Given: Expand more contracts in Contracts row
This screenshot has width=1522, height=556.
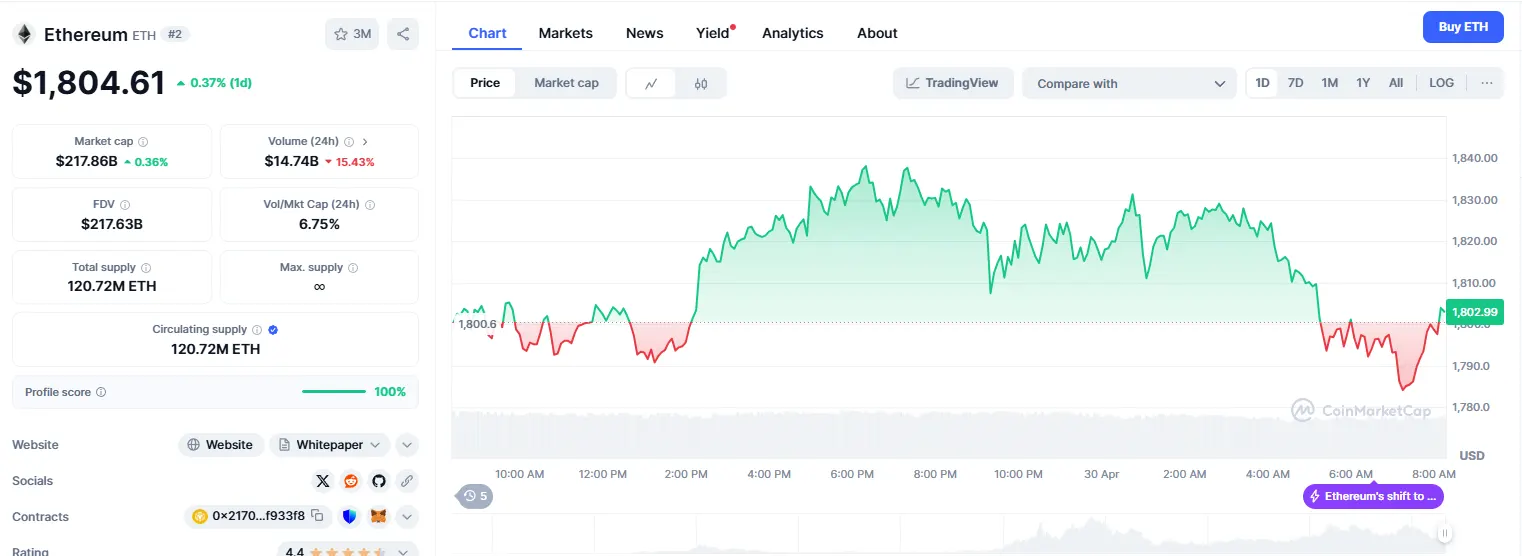Looking at the screenshot, I should (x=407, y=517).
